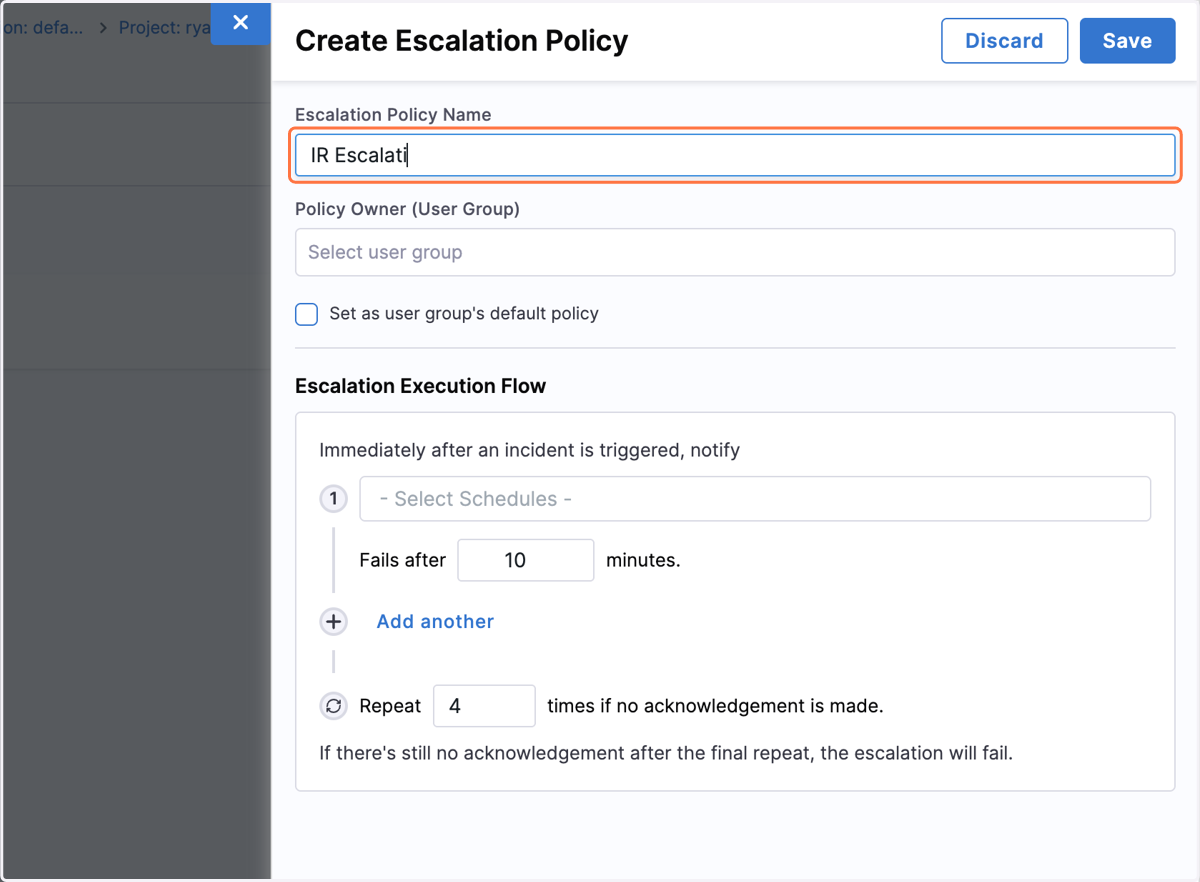
Task: Open the Select user group dropdown
Action: pyautogui.click(x=735, y=252)
